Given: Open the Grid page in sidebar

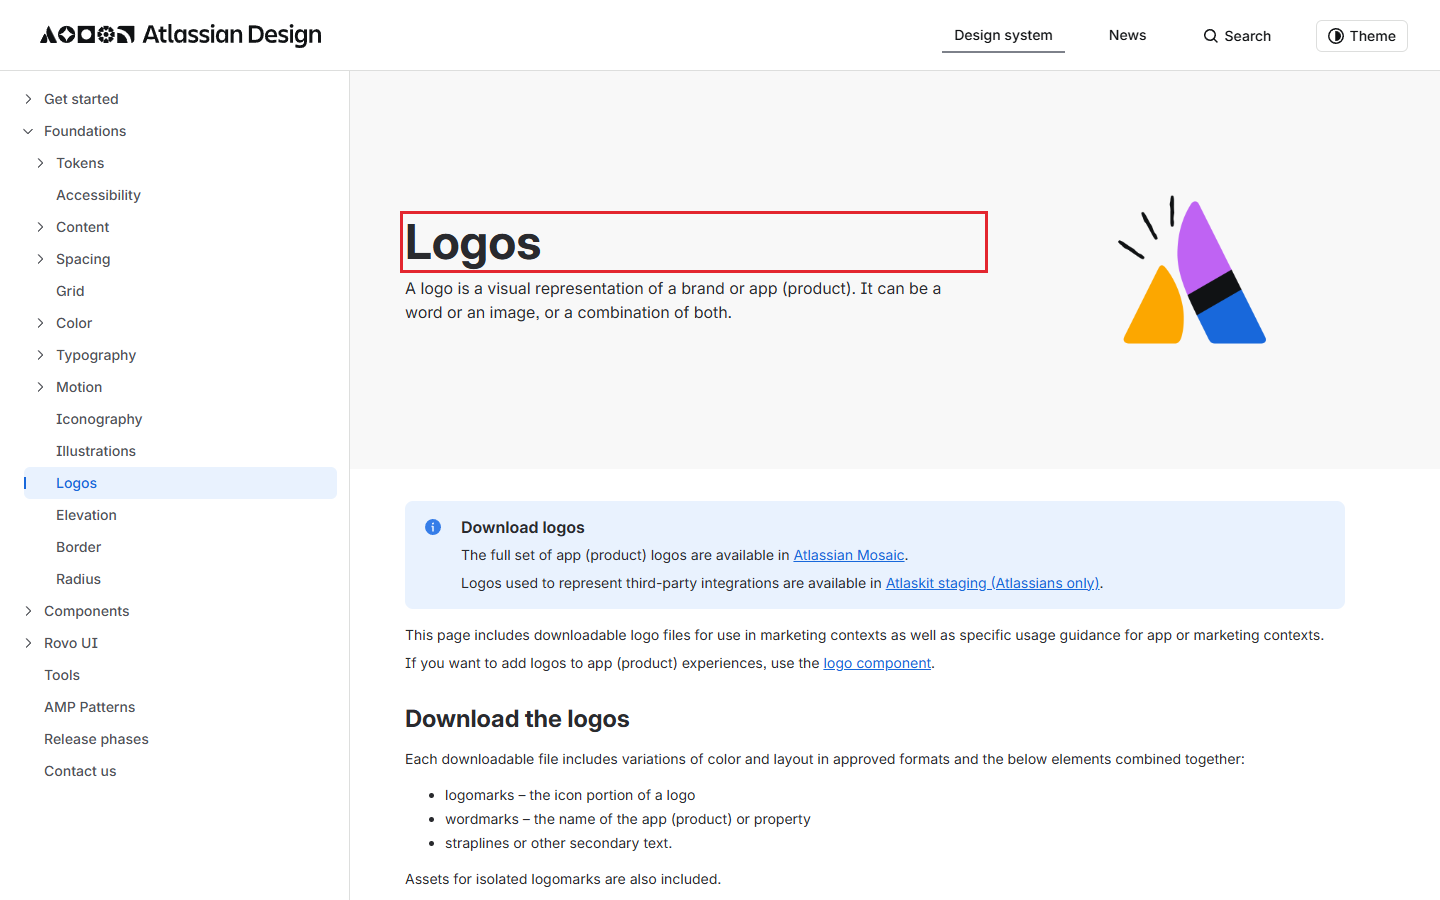Looking at the screenshot, I should click(x=70, y=291).
